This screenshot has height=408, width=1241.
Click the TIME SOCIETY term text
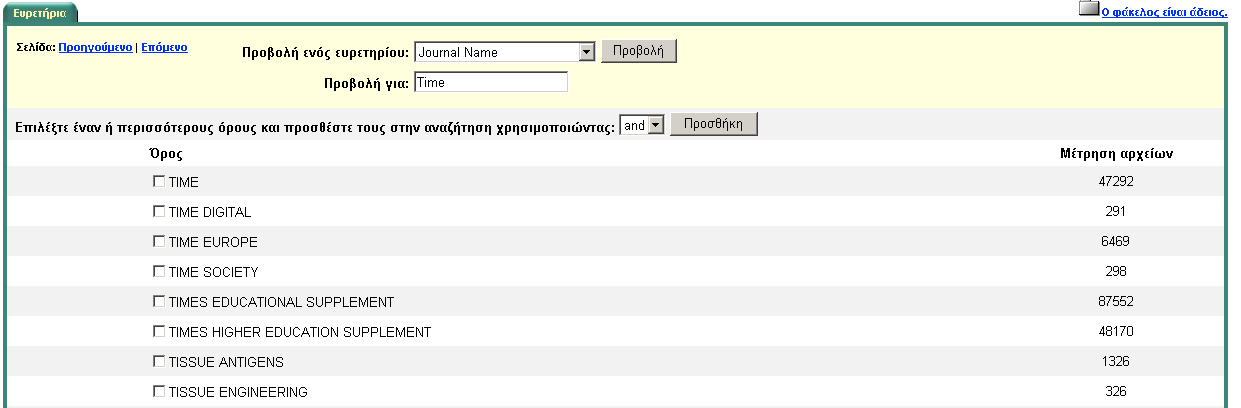214,273
